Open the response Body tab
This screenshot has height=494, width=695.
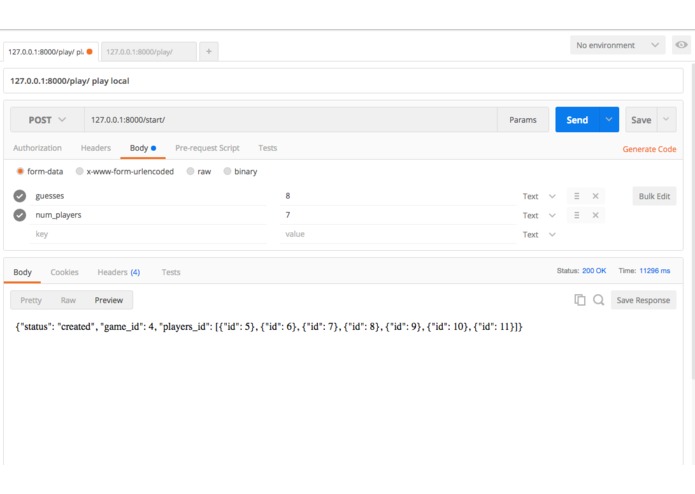coord(22,272)
